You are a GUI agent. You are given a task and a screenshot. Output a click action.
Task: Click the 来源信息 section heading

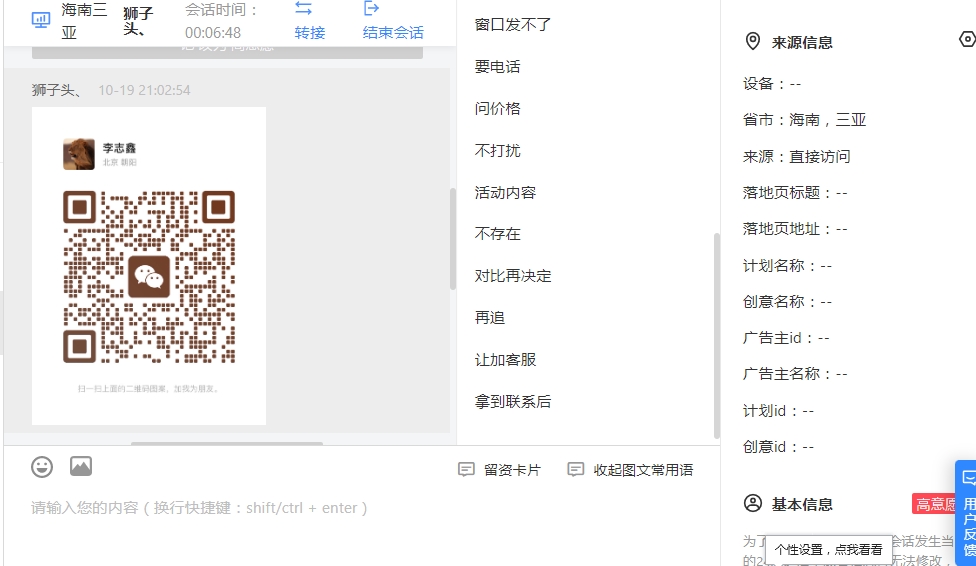click(x=802, y=42)
